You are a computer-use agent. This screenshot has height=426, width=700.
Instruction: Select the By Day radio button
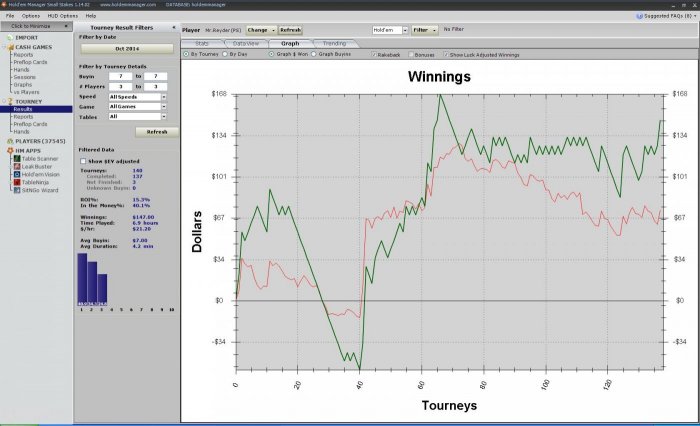[x=225, y=54]
